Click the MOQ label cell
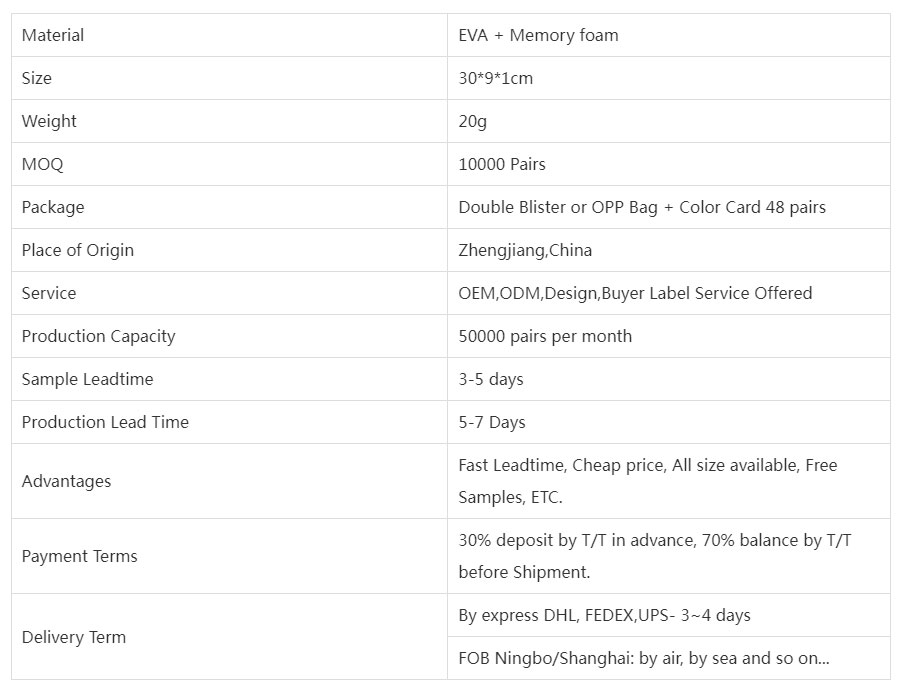Image resolution: width=900 pixels, height=699 pixels. (x=229, y=164)
